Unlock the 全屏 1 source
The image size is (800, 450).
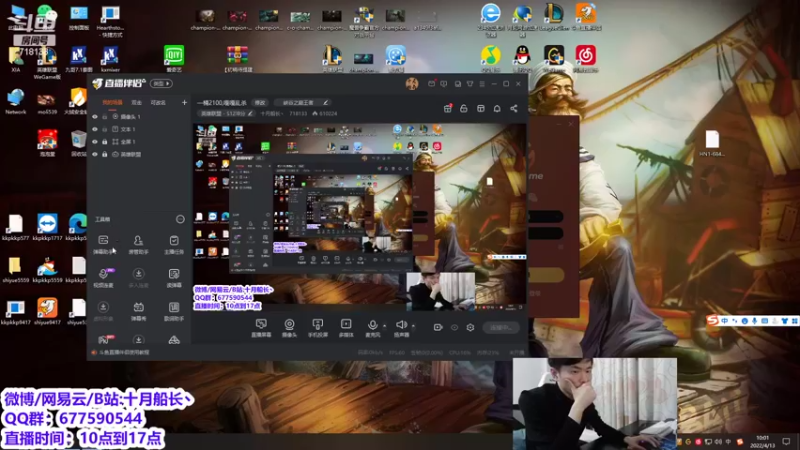(x=105, y=141)
